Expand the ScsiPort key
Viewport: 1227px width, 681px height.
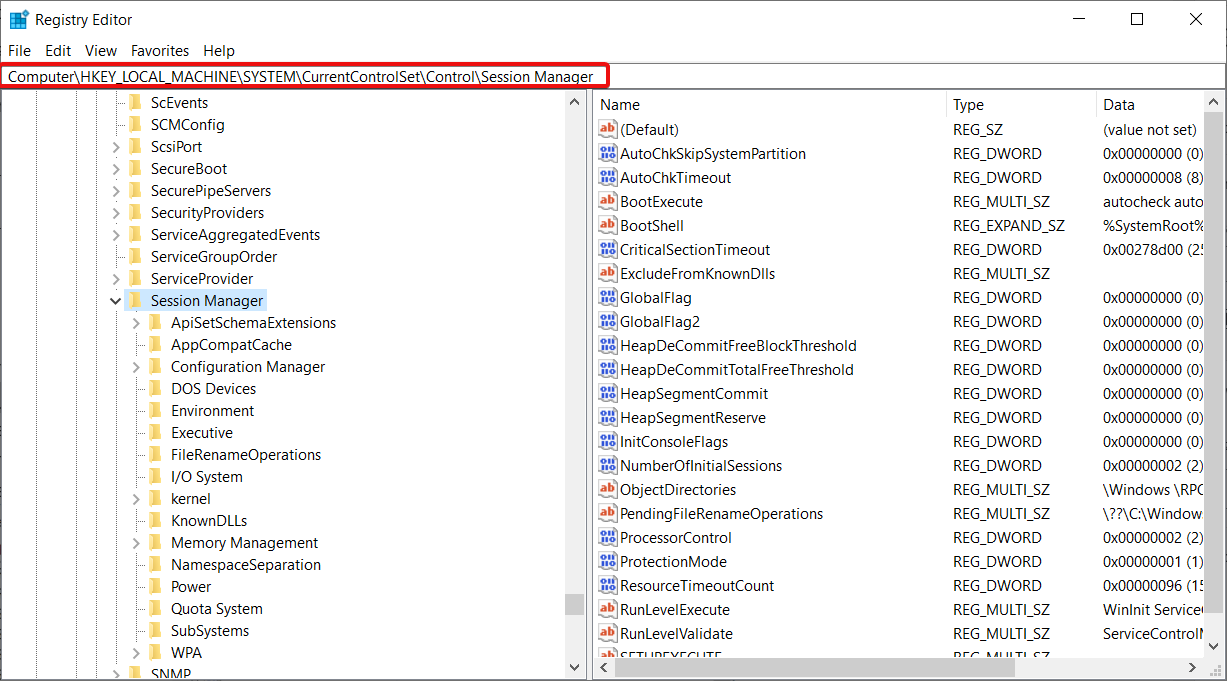tap(116, 146)
